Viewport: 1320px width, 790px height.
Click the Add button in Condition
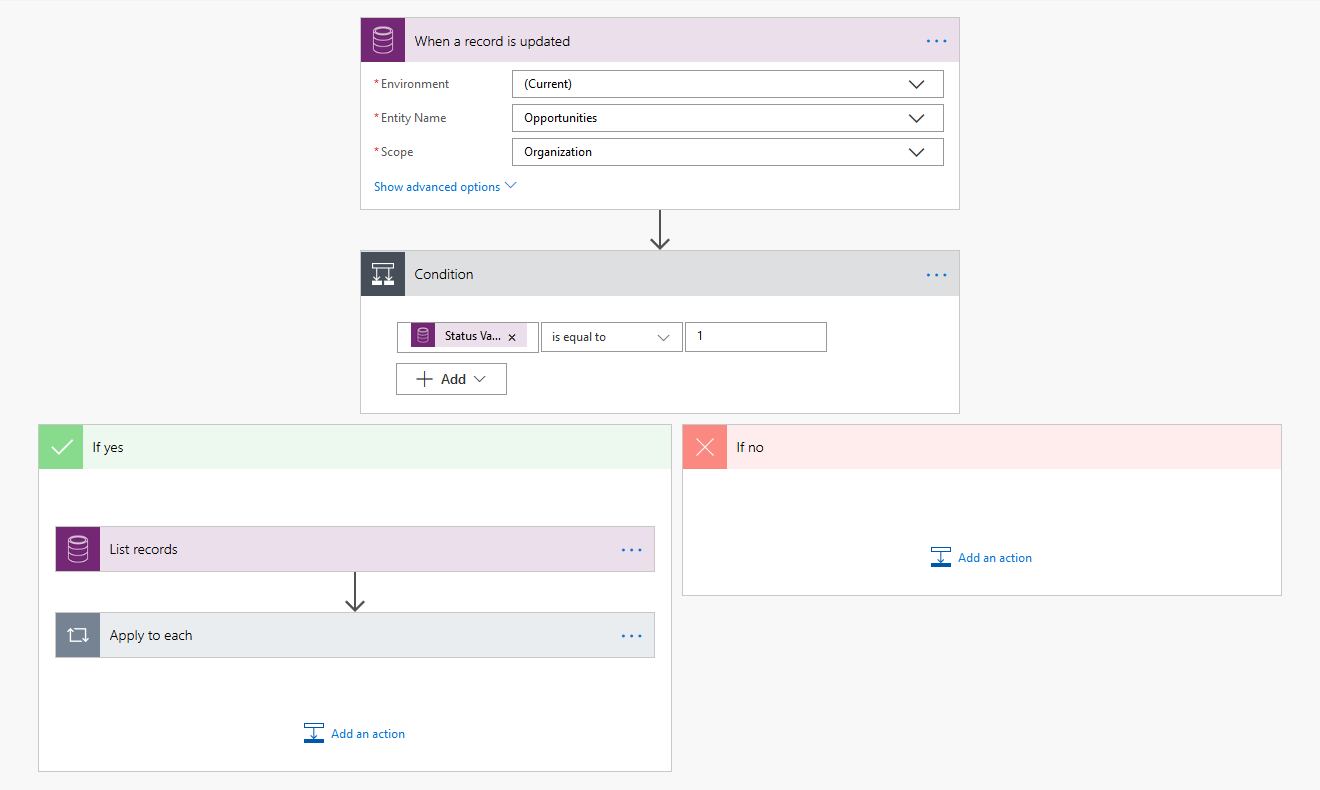pos(451,379)
